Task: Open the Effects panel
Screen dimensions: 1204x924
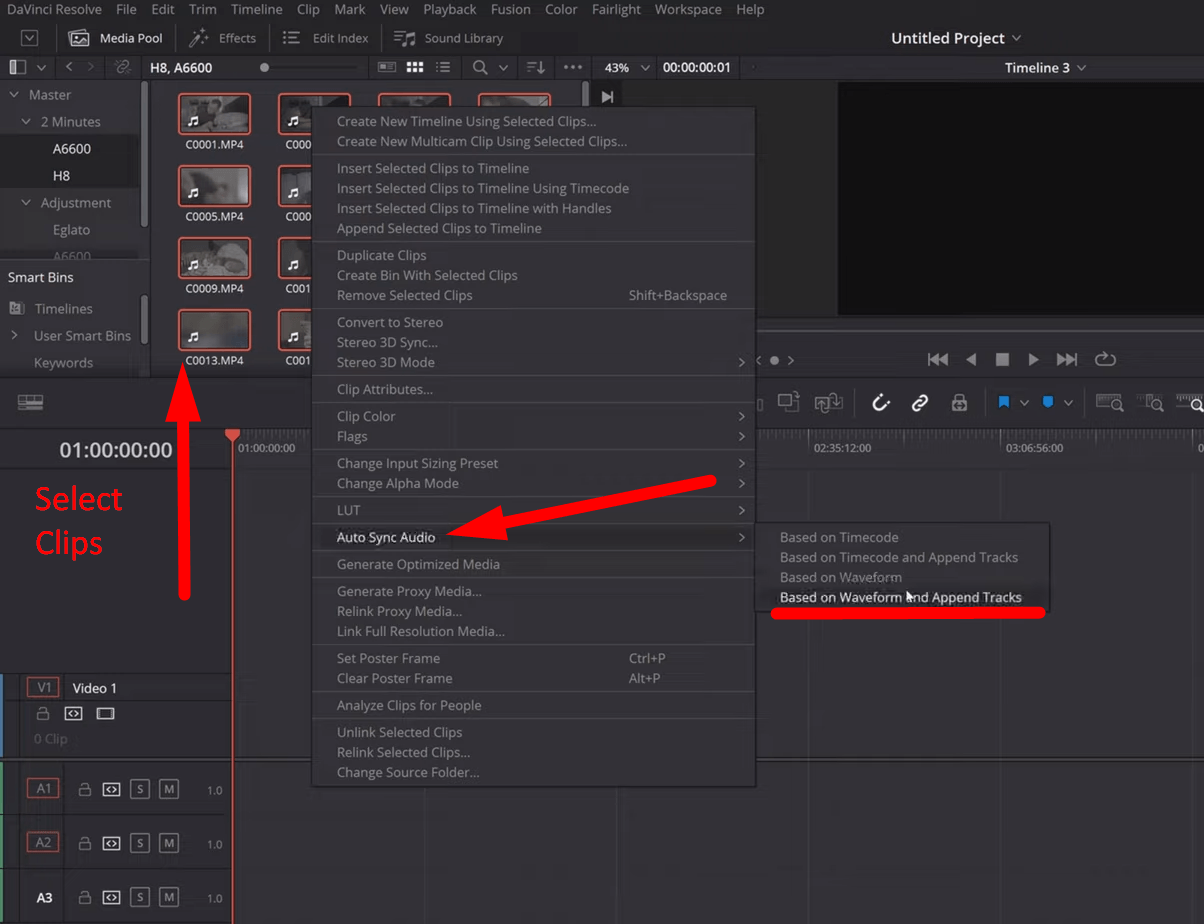Action: click(222, 38)
